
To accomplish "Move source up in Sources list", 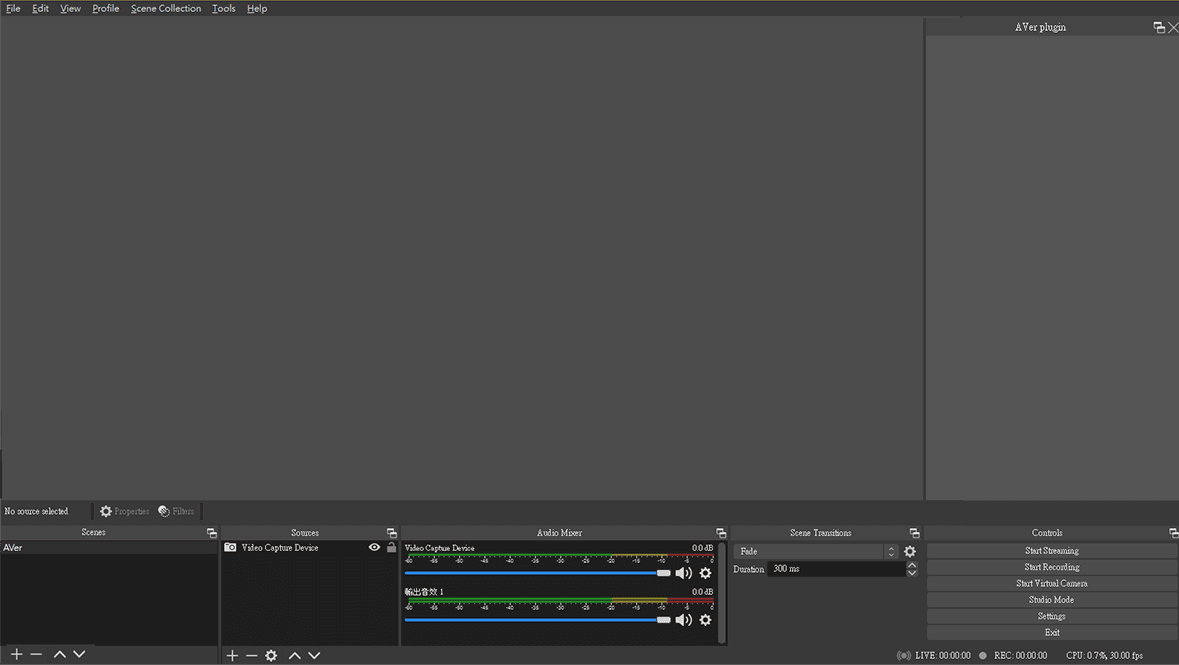I will [295, 656].
